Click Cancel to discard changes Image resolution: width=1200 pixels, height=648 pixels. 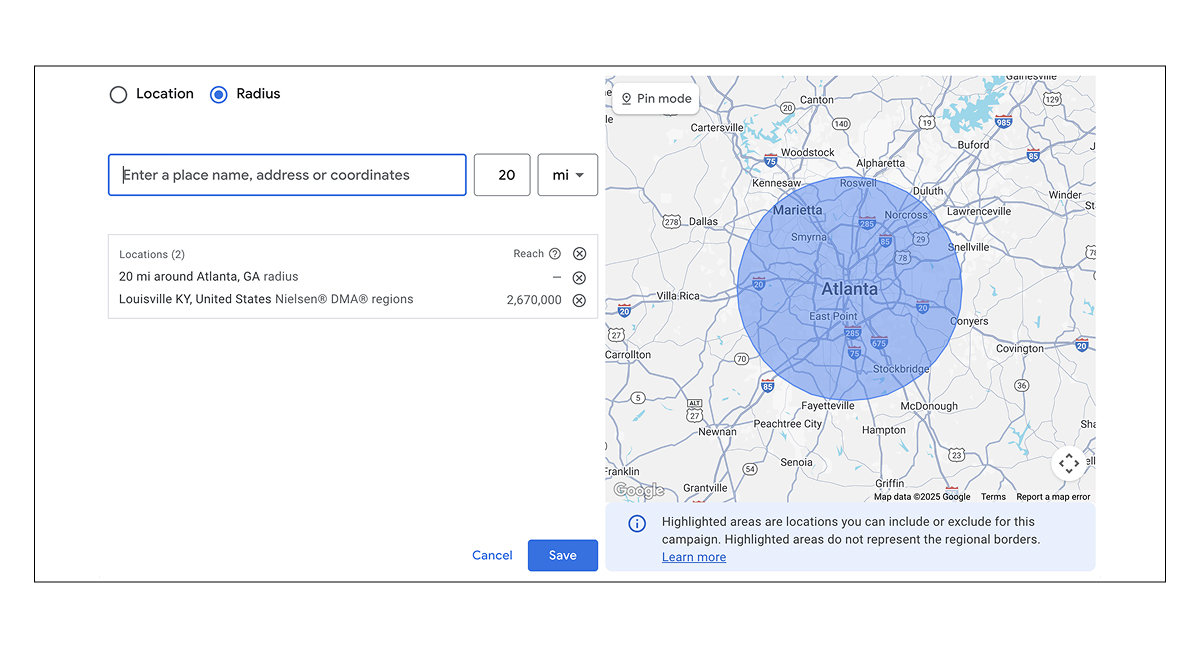point(492,556)
